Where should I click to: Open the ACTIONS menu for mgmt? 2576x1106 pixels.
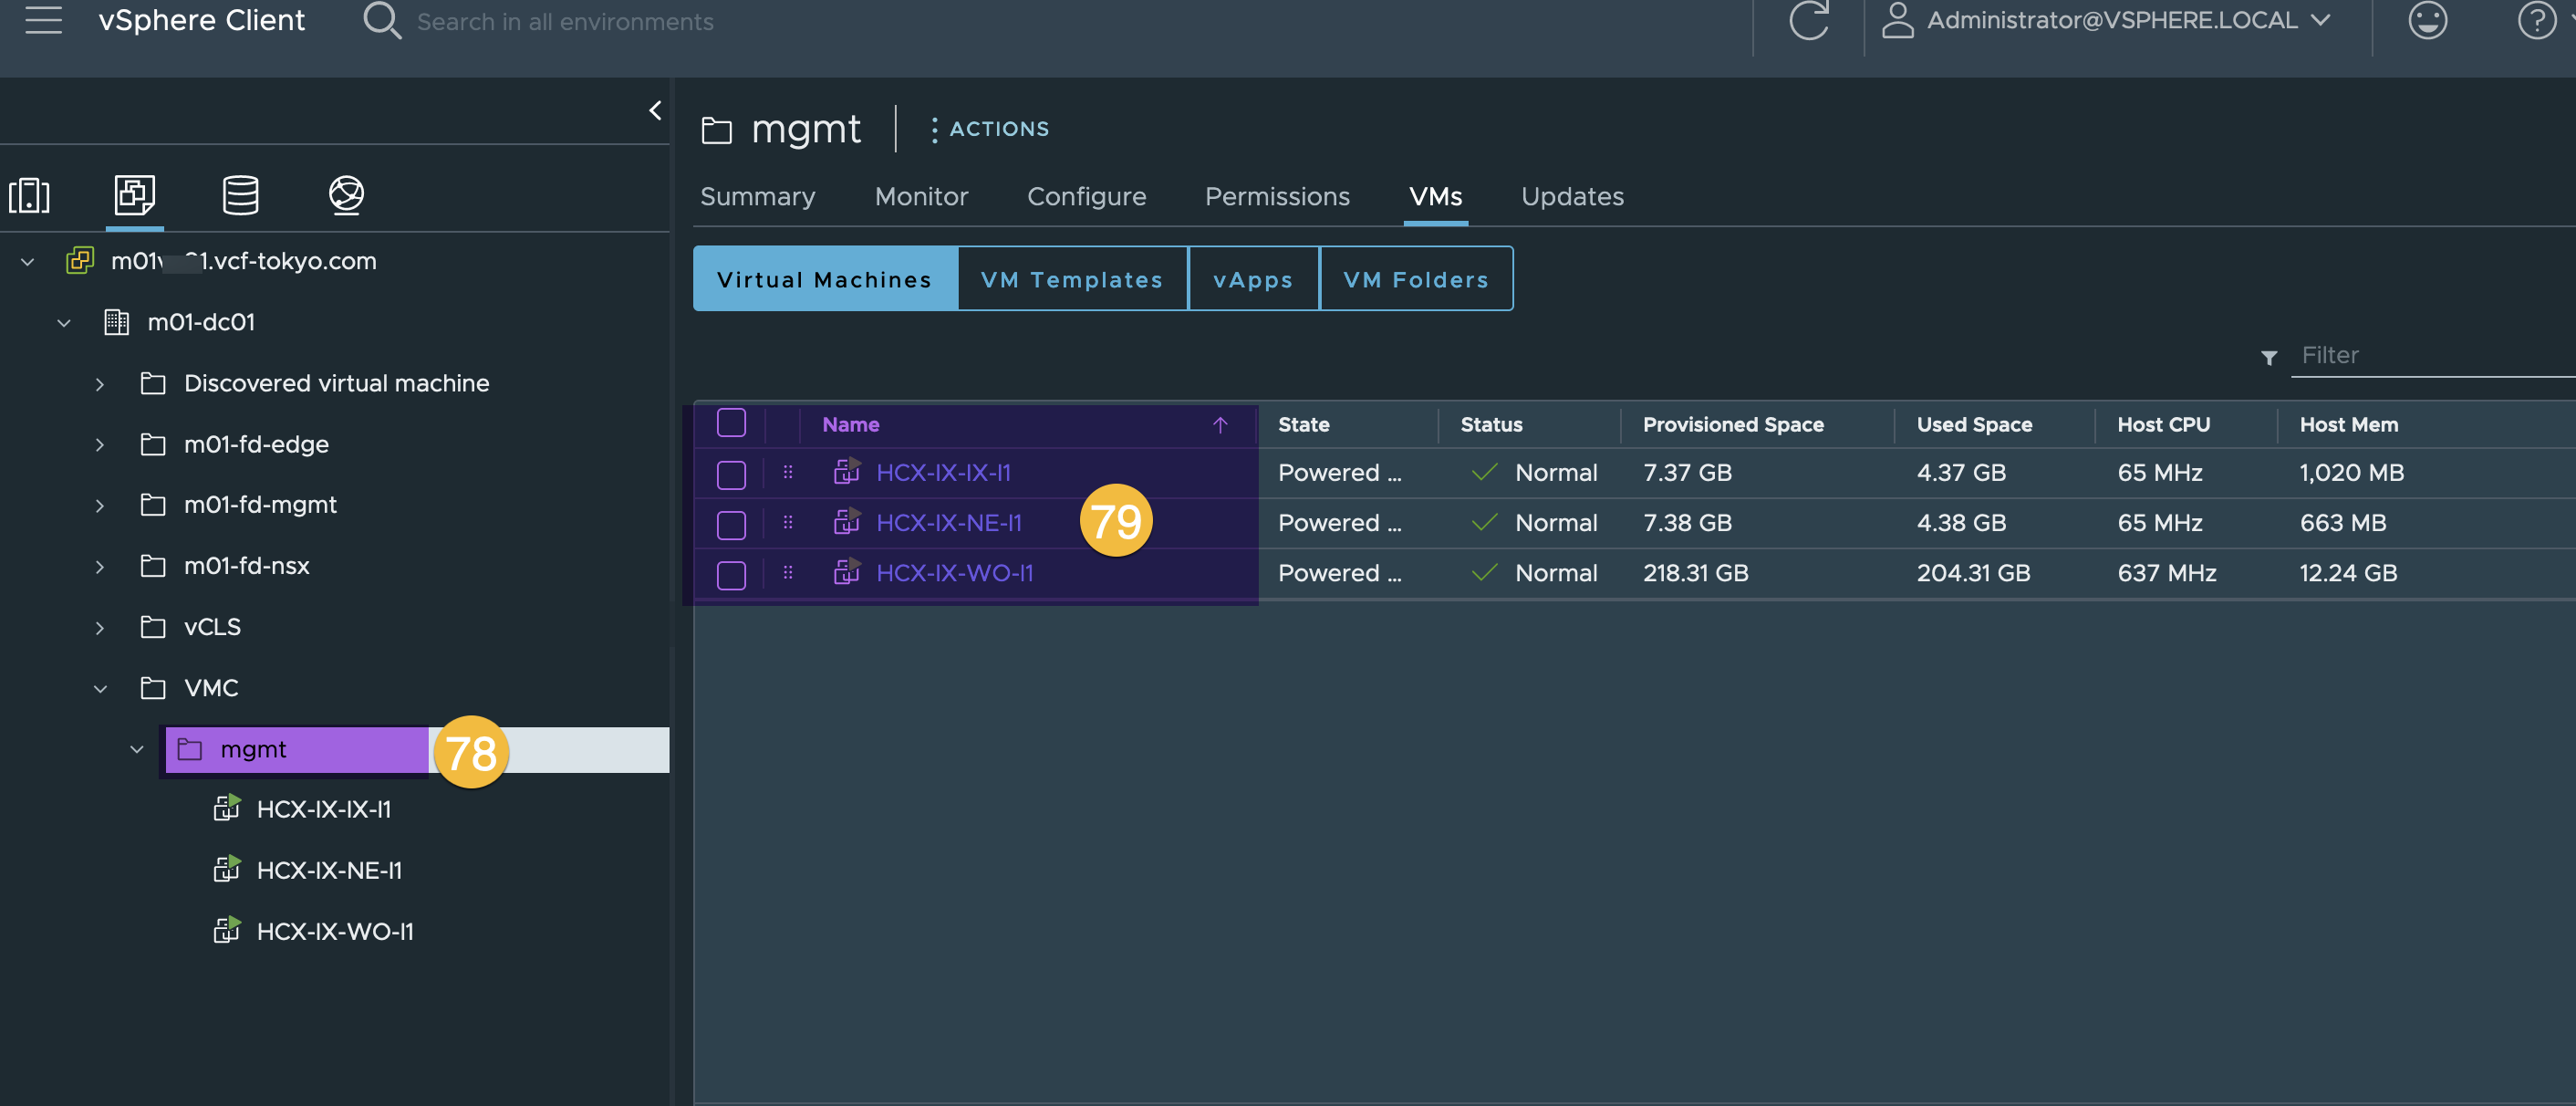[988, 129]
